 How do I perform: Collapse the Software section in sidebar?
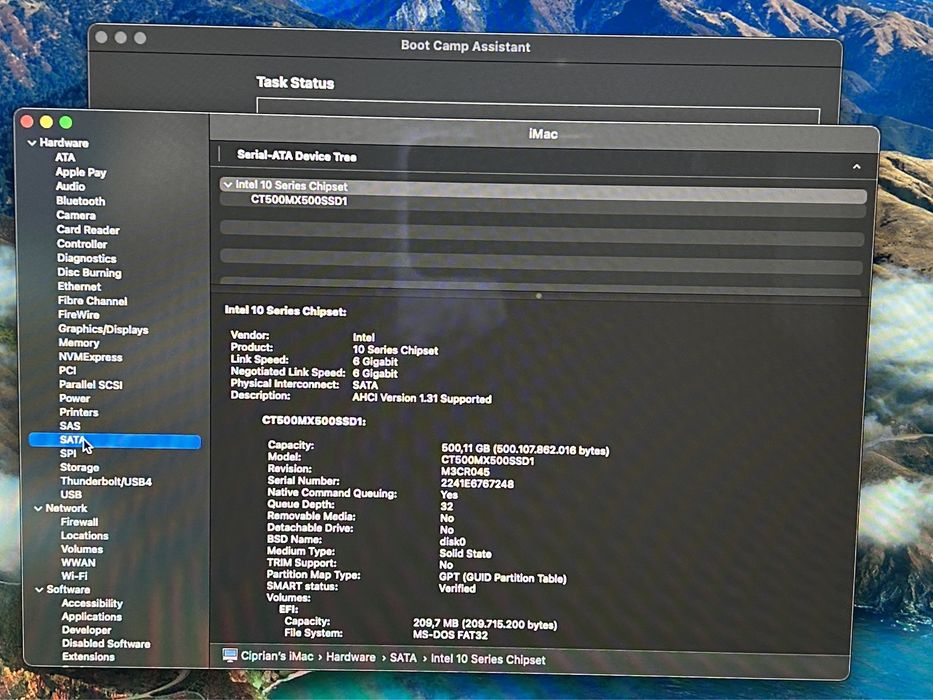click(39, 590)
